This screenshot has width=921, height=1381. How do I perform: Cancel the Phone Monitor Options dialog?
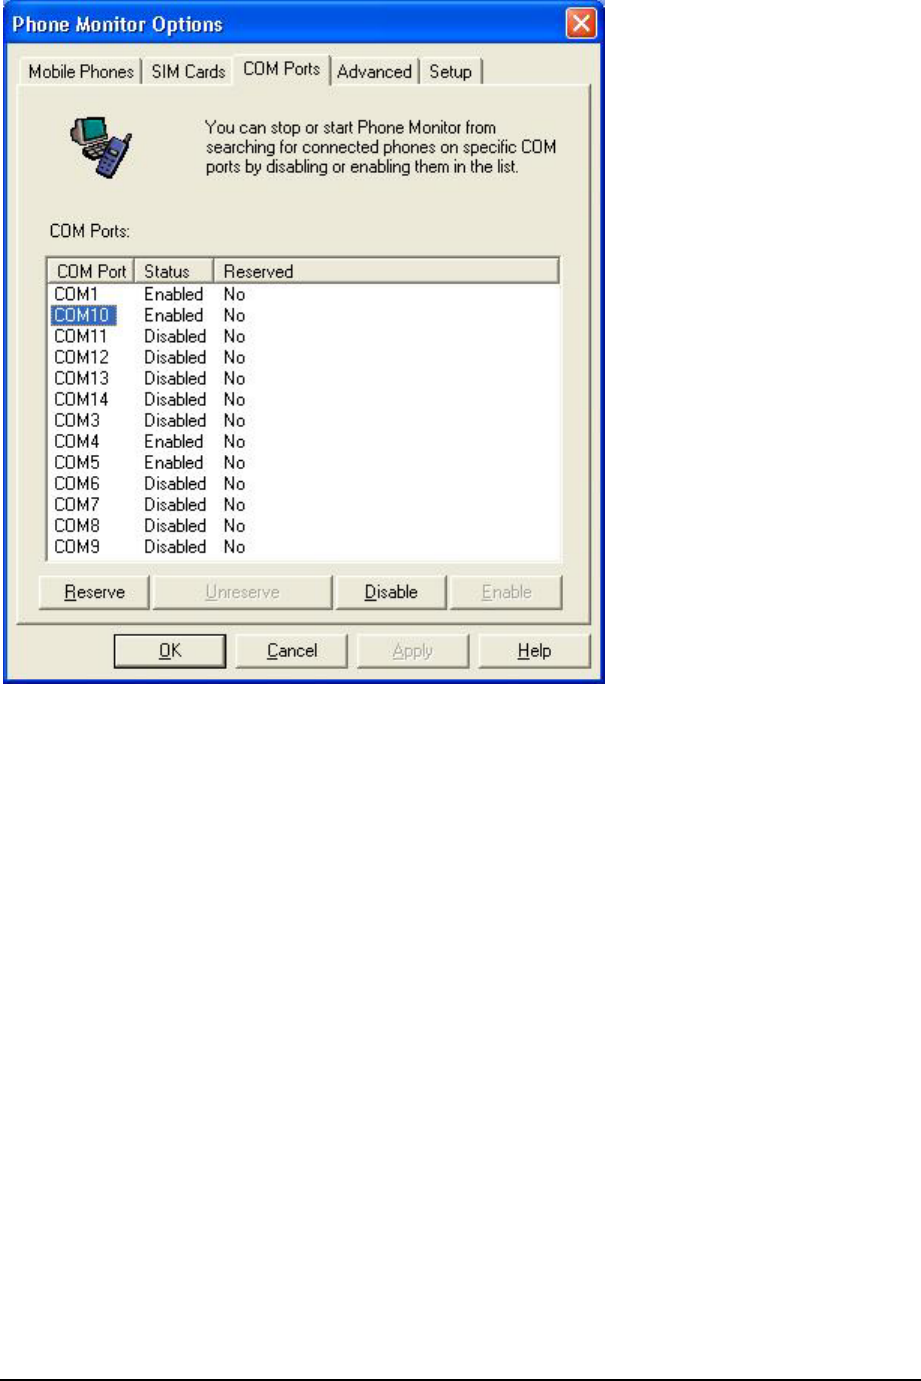[x=292, y=651]
